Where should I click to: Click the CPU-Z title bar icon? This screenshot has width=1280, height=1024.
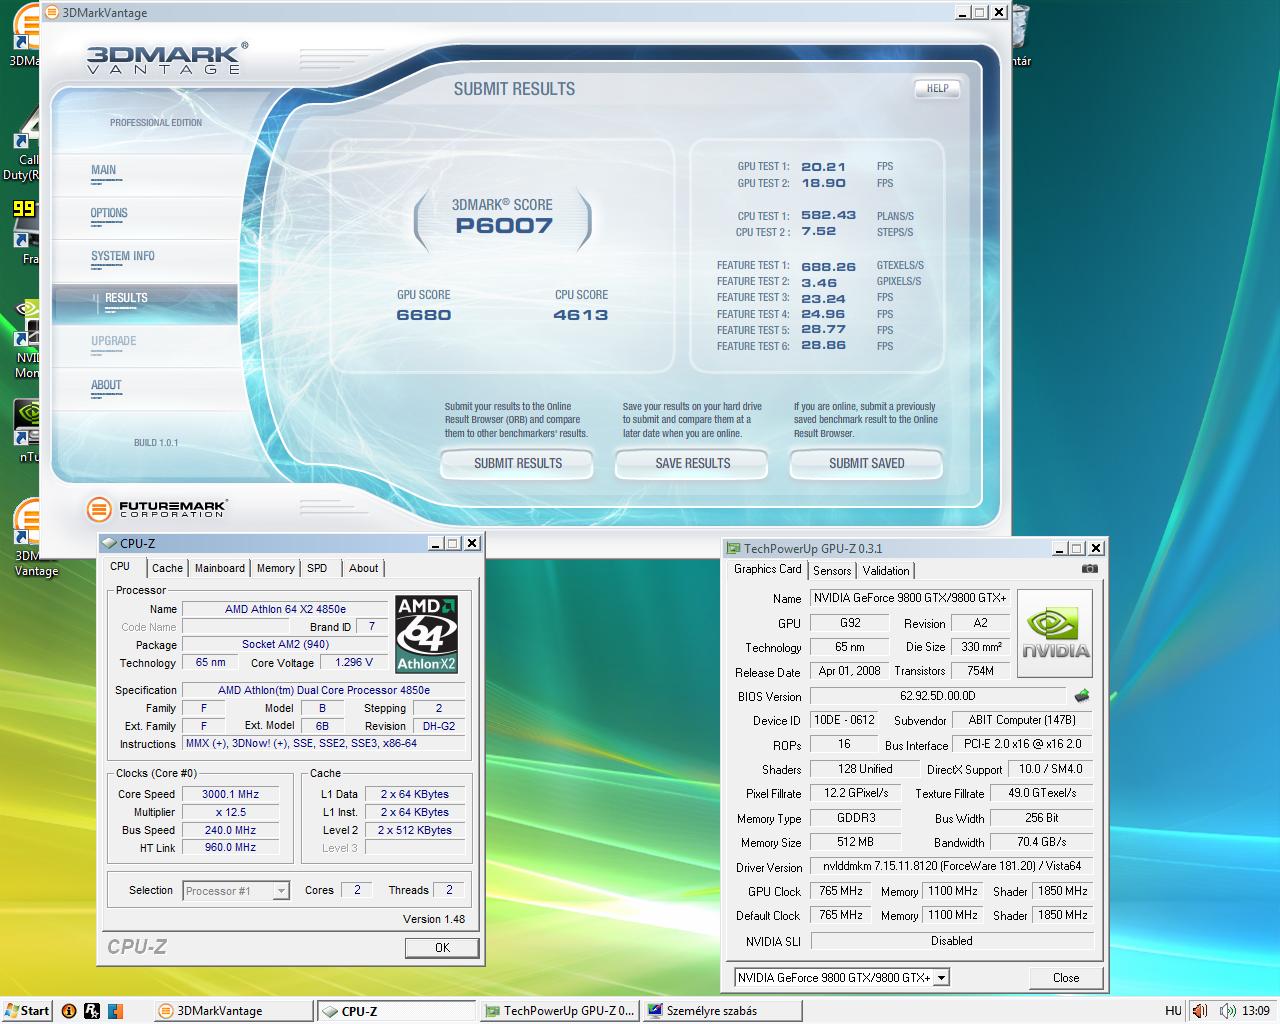click(x=109, y=543)
